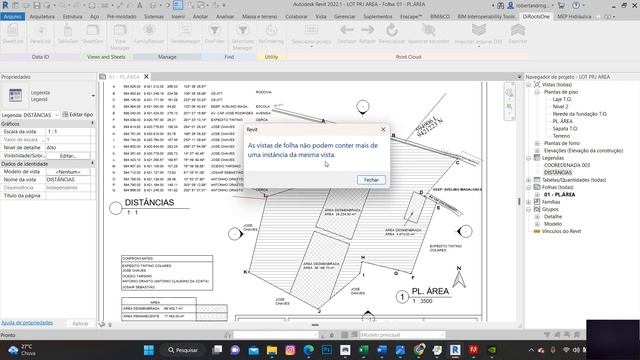Click the shopping cart icon in title bar

coord(561,5)
